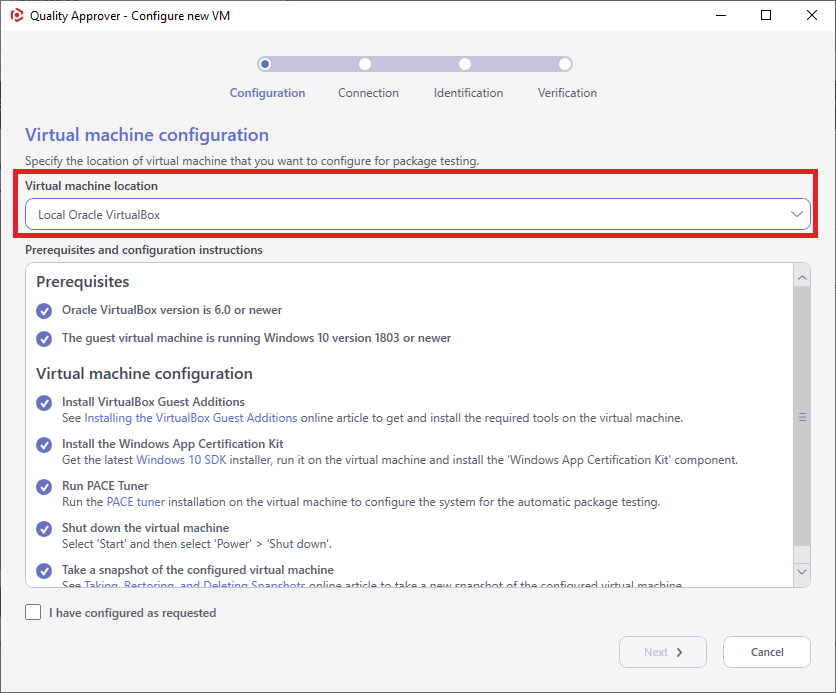Minimize the Configure new VM window
This screenshot has height=693, width=836.
click(721, 15)
